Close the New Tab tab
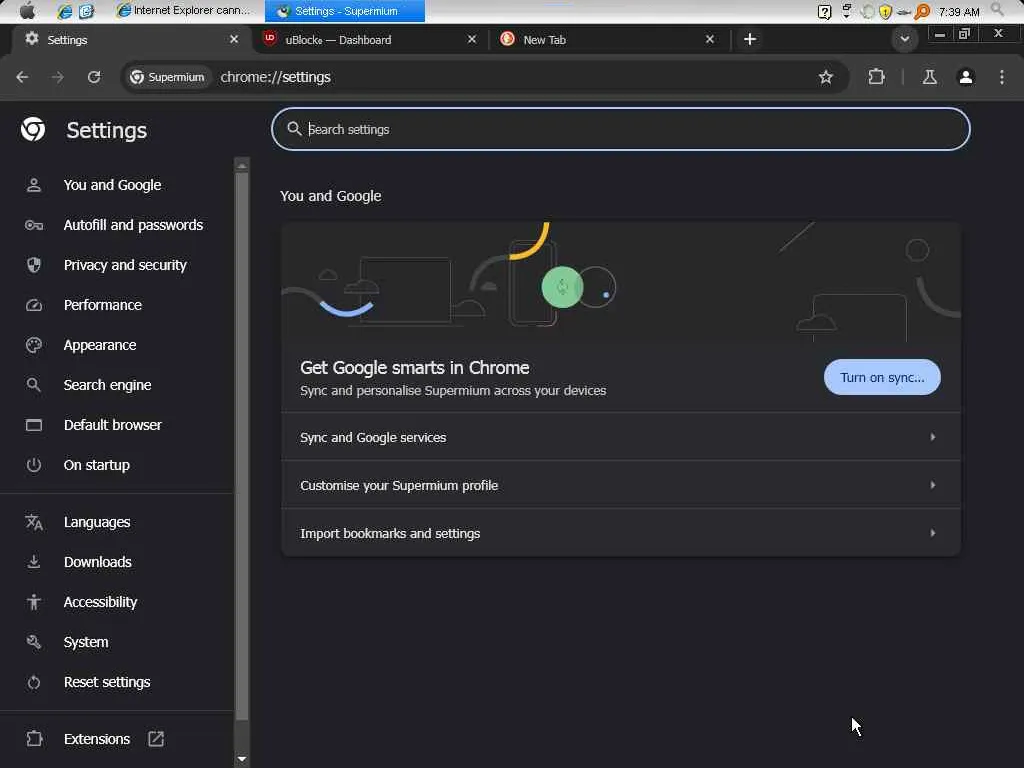 tap(710, 39)
